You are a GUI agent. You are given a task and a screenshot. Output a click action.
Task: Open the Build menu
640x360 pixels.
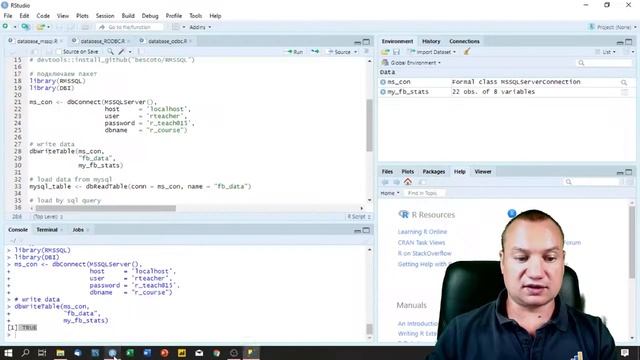pos(128,16)
